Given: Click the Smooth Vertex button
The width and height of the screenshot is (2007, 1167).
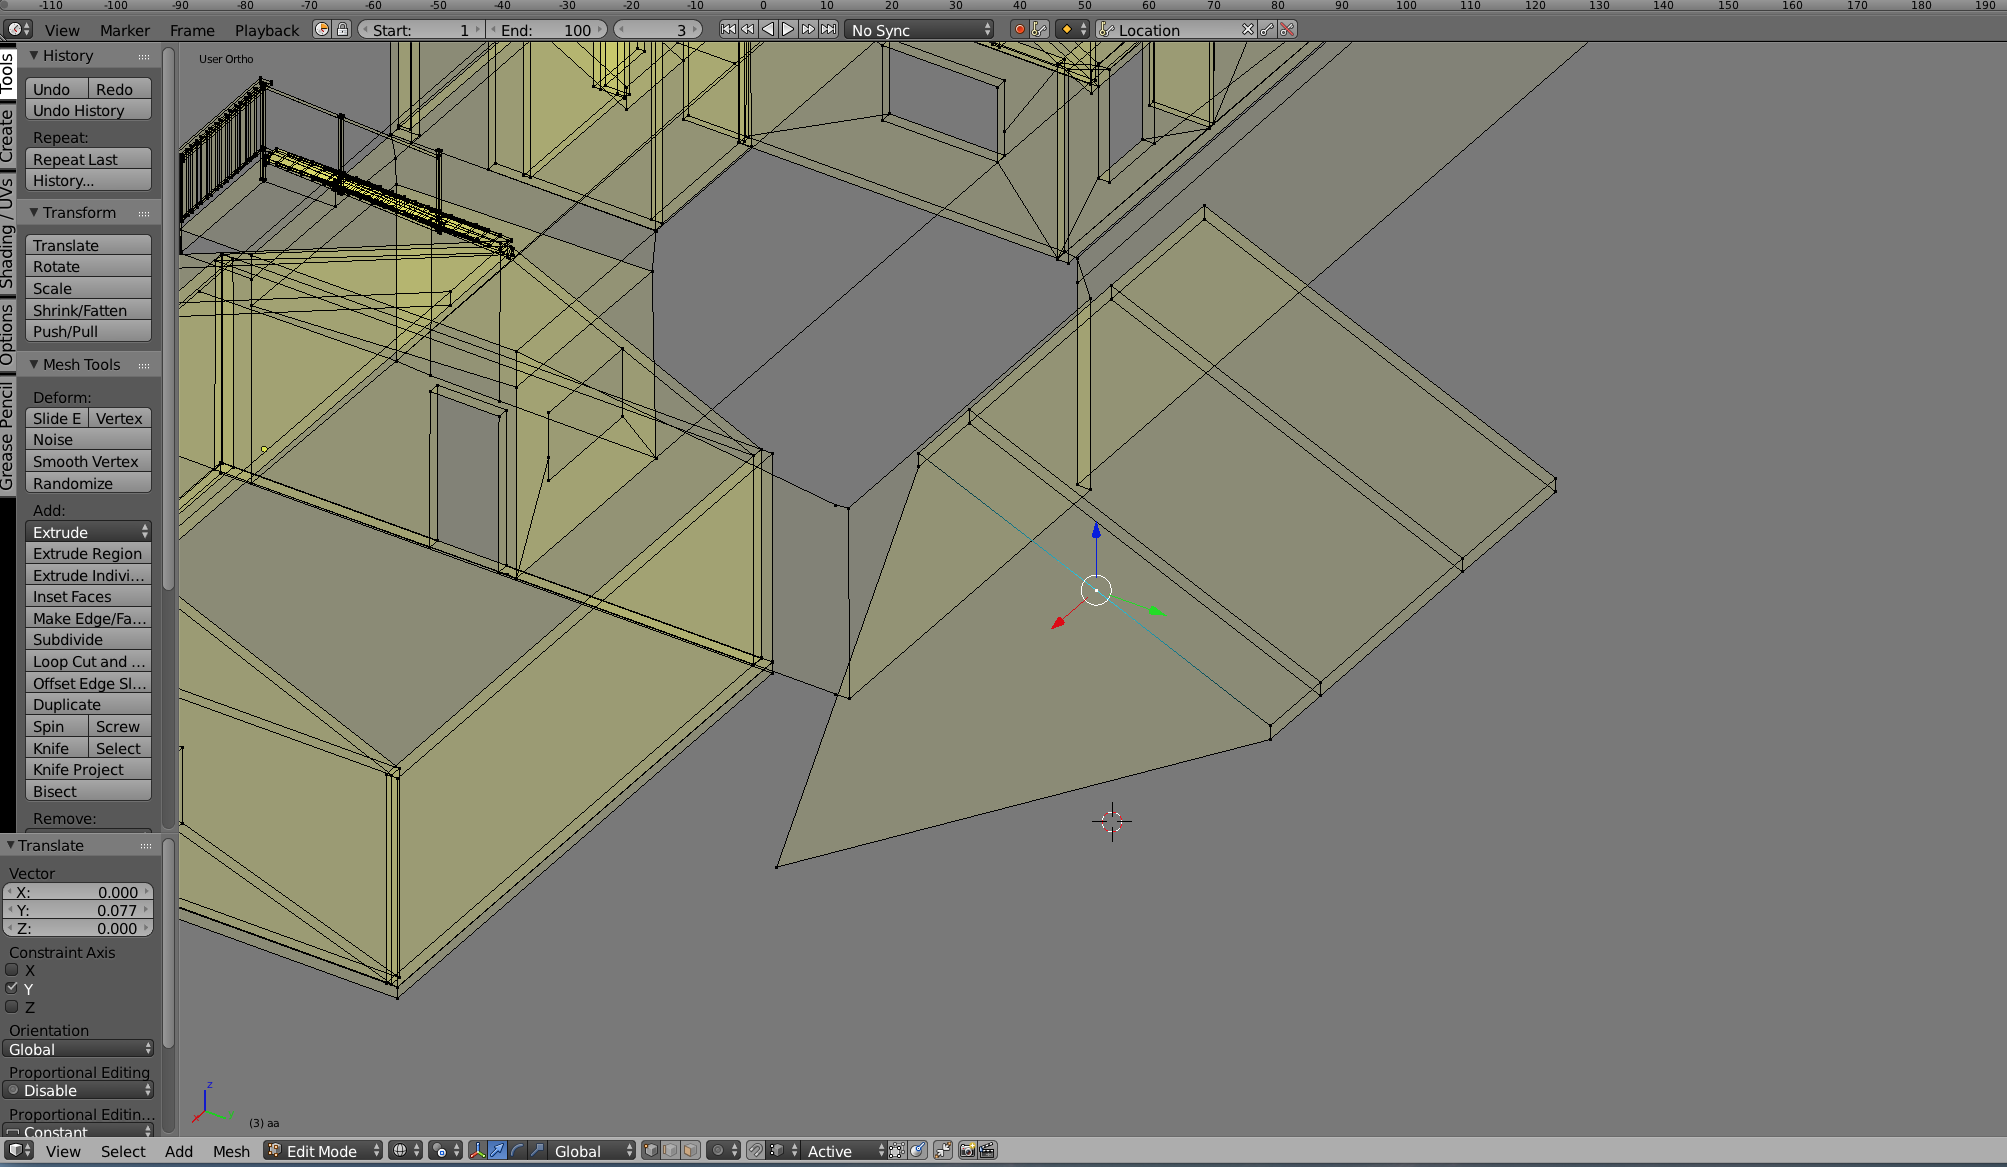Looking at the screenshot, I should click(x=88, y=462).
